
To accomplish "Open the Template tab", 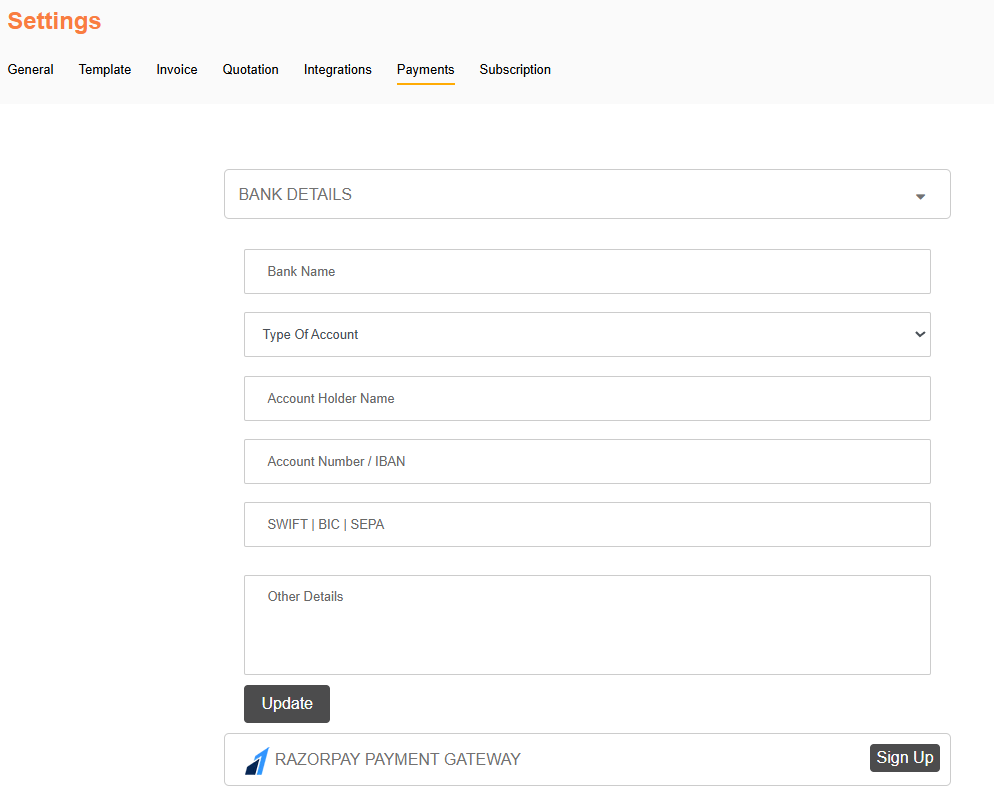I will click(x=105, y=70).
